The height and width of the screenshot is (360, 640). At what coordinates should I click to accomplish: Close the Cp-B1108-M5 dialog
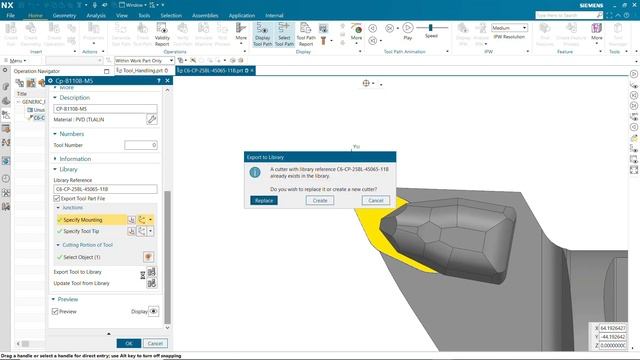tap(167, 81)
